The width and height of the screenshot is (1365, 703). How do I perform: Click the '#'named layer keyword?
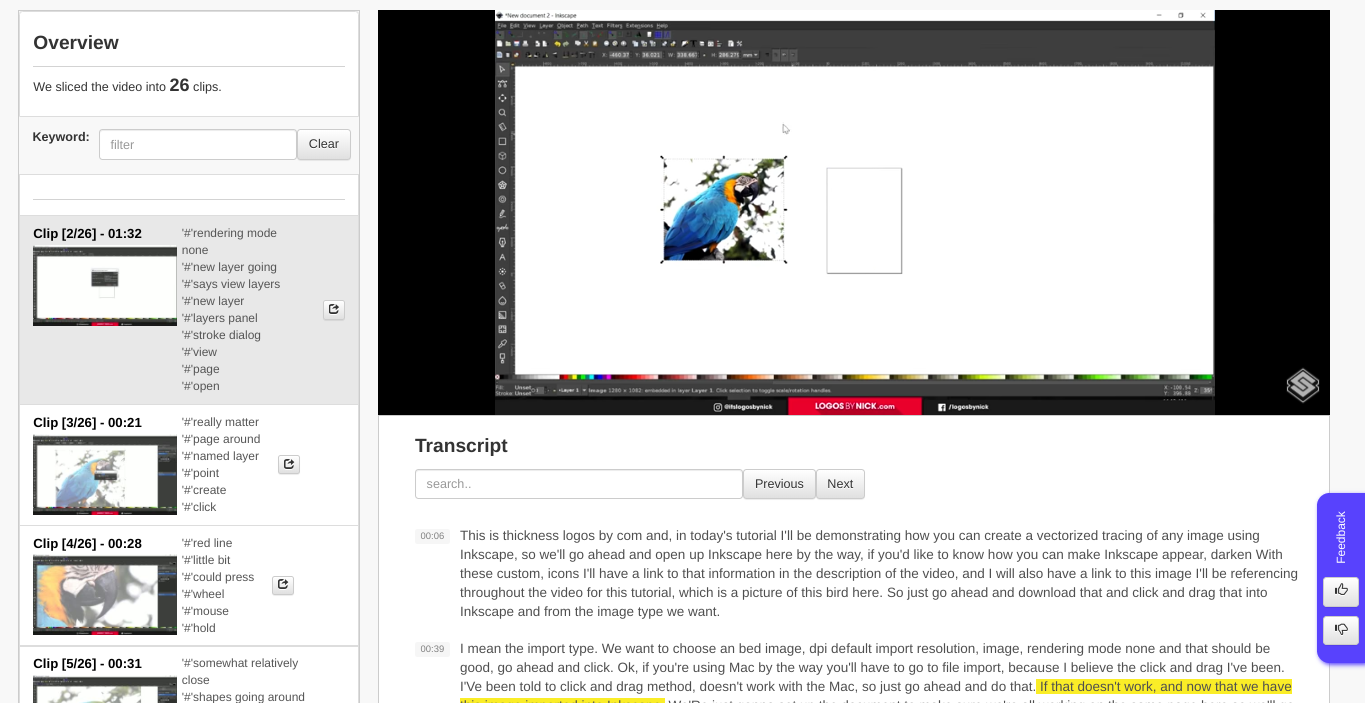point(220,456)
